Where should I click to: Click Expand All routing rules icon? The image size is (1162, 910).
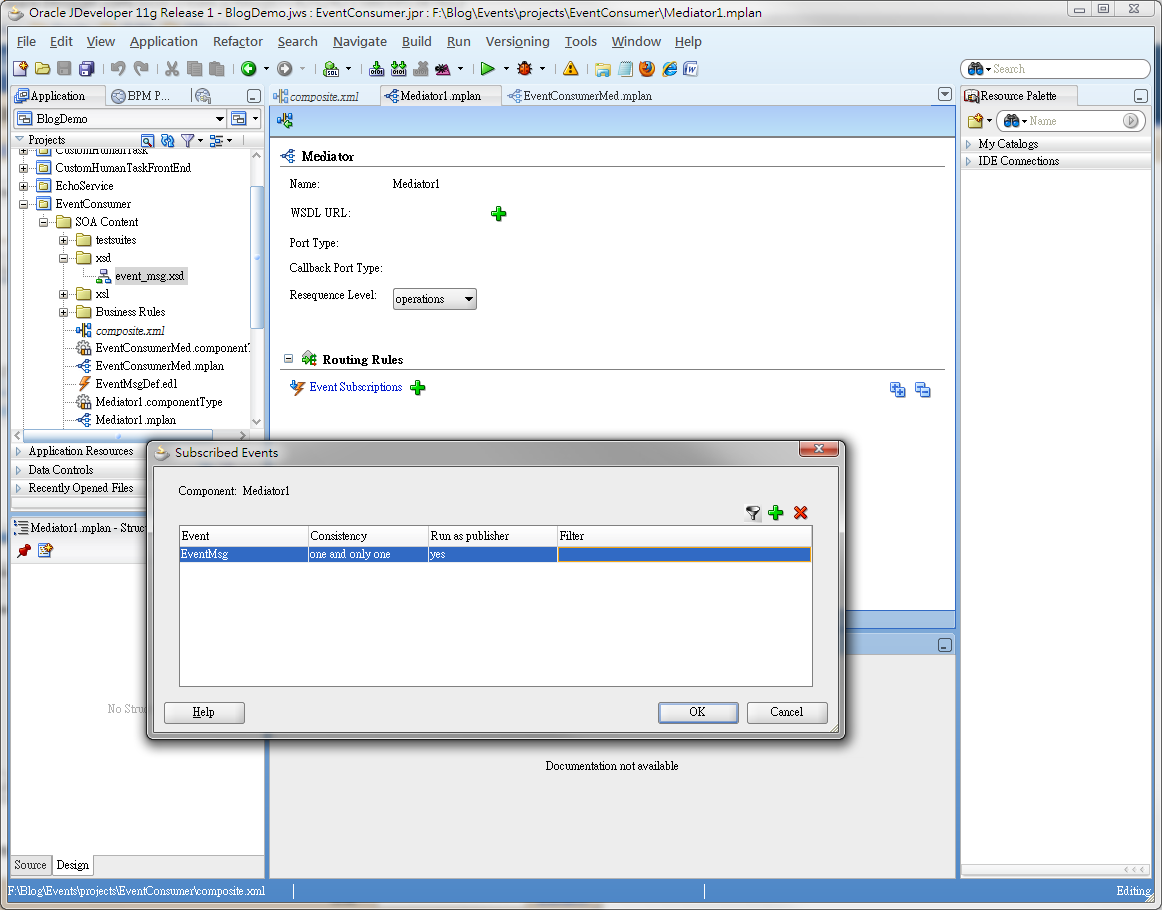tap(897, 390)
